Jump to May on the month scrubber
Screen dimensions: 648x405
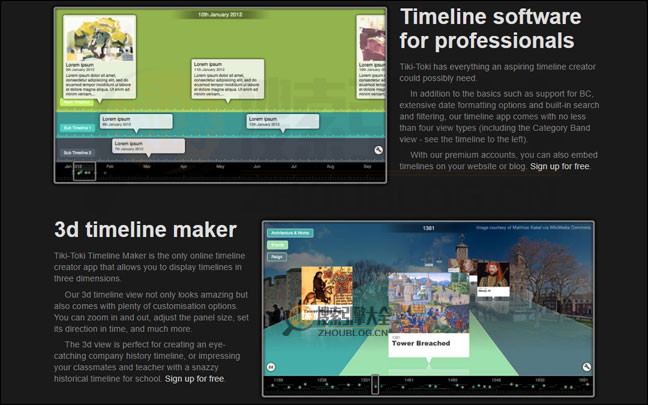click(220, 167)
